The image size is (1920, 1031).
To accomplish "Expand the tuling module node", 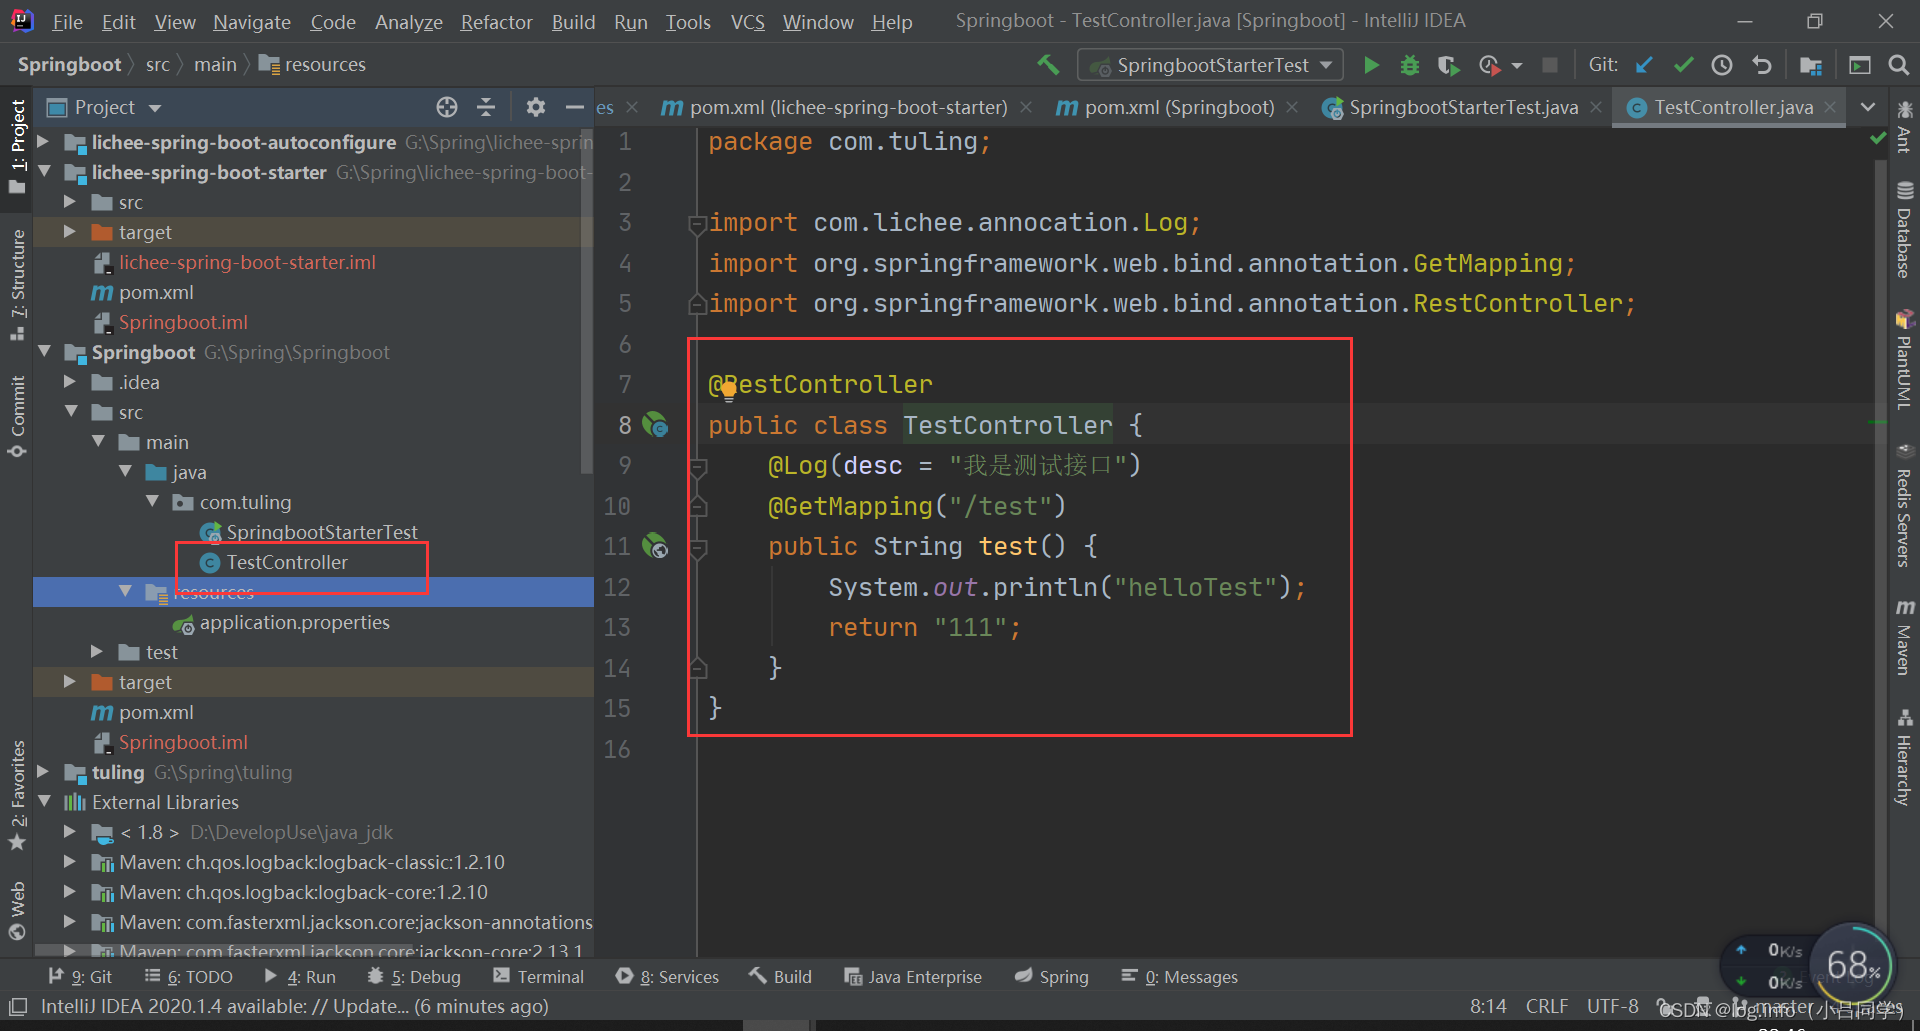I will click(43, 772).
